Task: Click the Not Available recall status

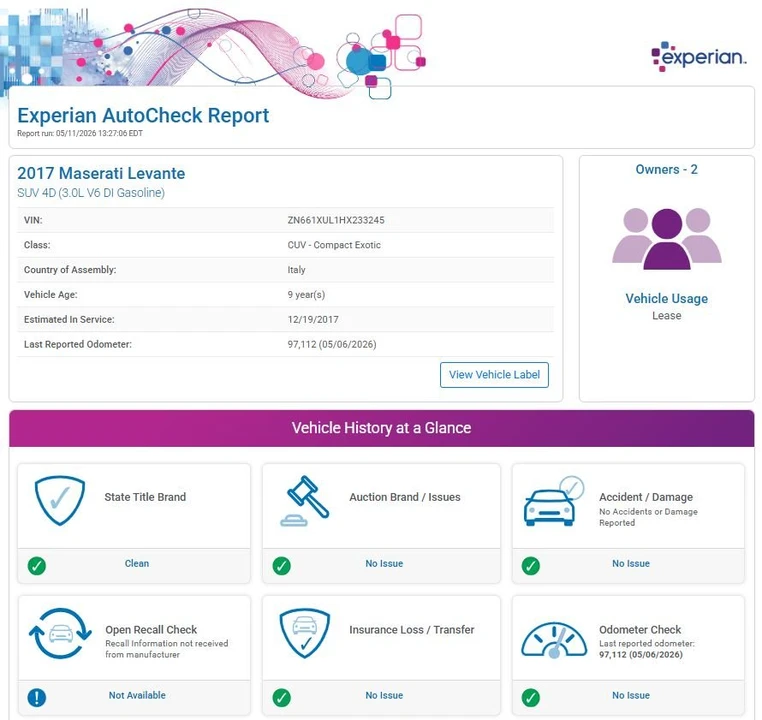Action: click(137, 695)
